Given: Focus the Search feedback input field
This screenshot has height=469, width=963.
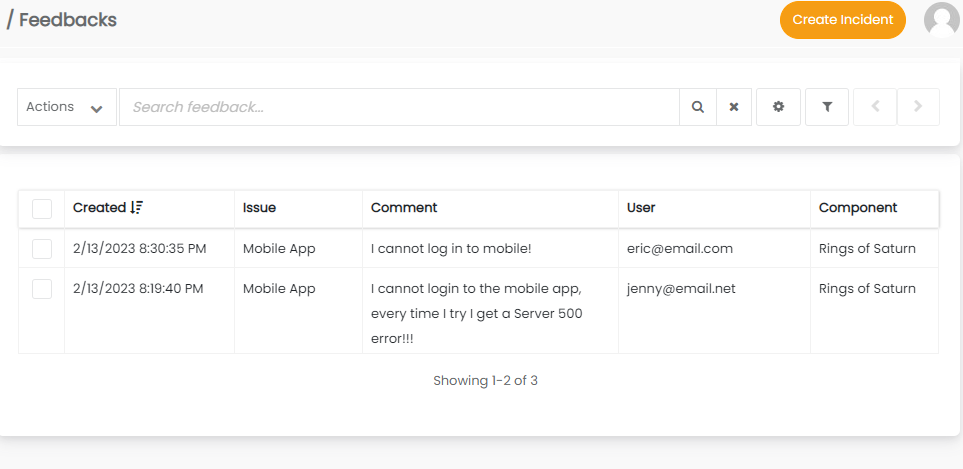Looking at the screenshot, I should (398, 107).
